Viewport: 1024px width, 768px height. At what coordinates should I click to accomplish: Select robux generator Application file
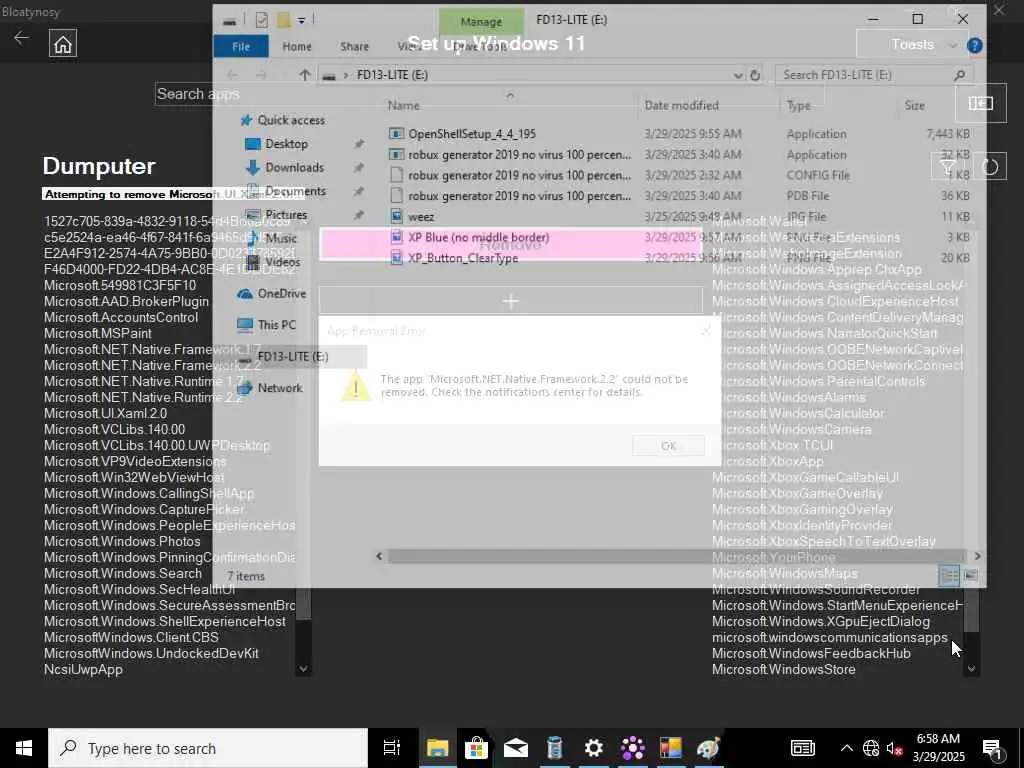[510, 155]
